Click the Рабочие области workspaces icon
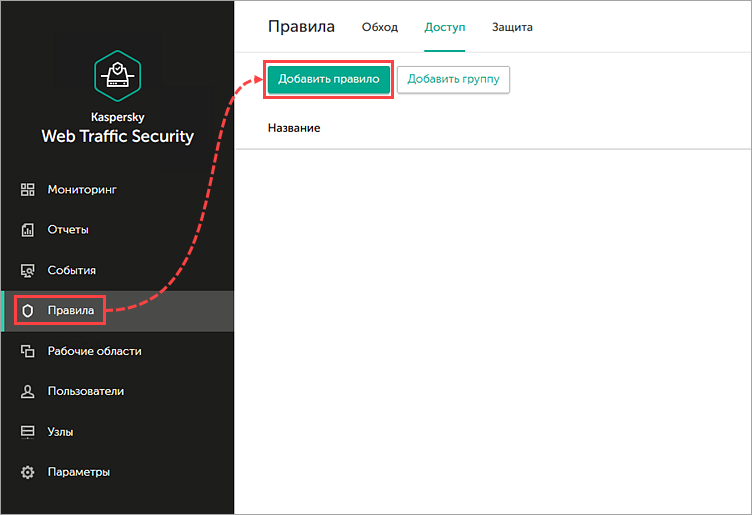 [x=28, y=351]
